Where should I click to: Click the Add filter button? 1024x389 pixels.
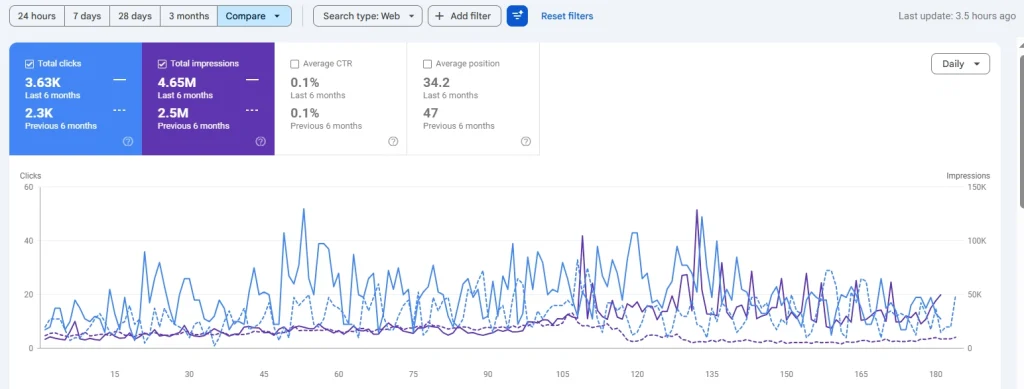click(464, 16)
